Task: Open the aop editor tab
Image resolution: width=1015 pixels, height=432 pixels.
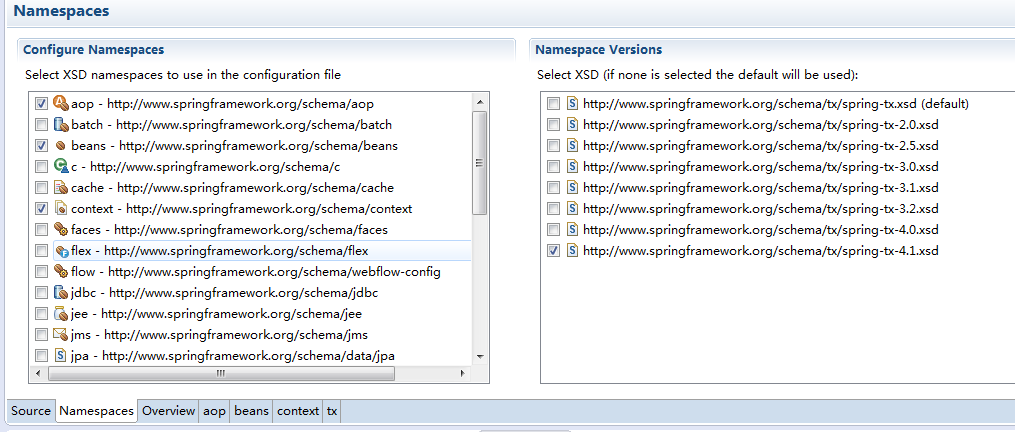Action: pyautogui.click(x=214, y=411)
